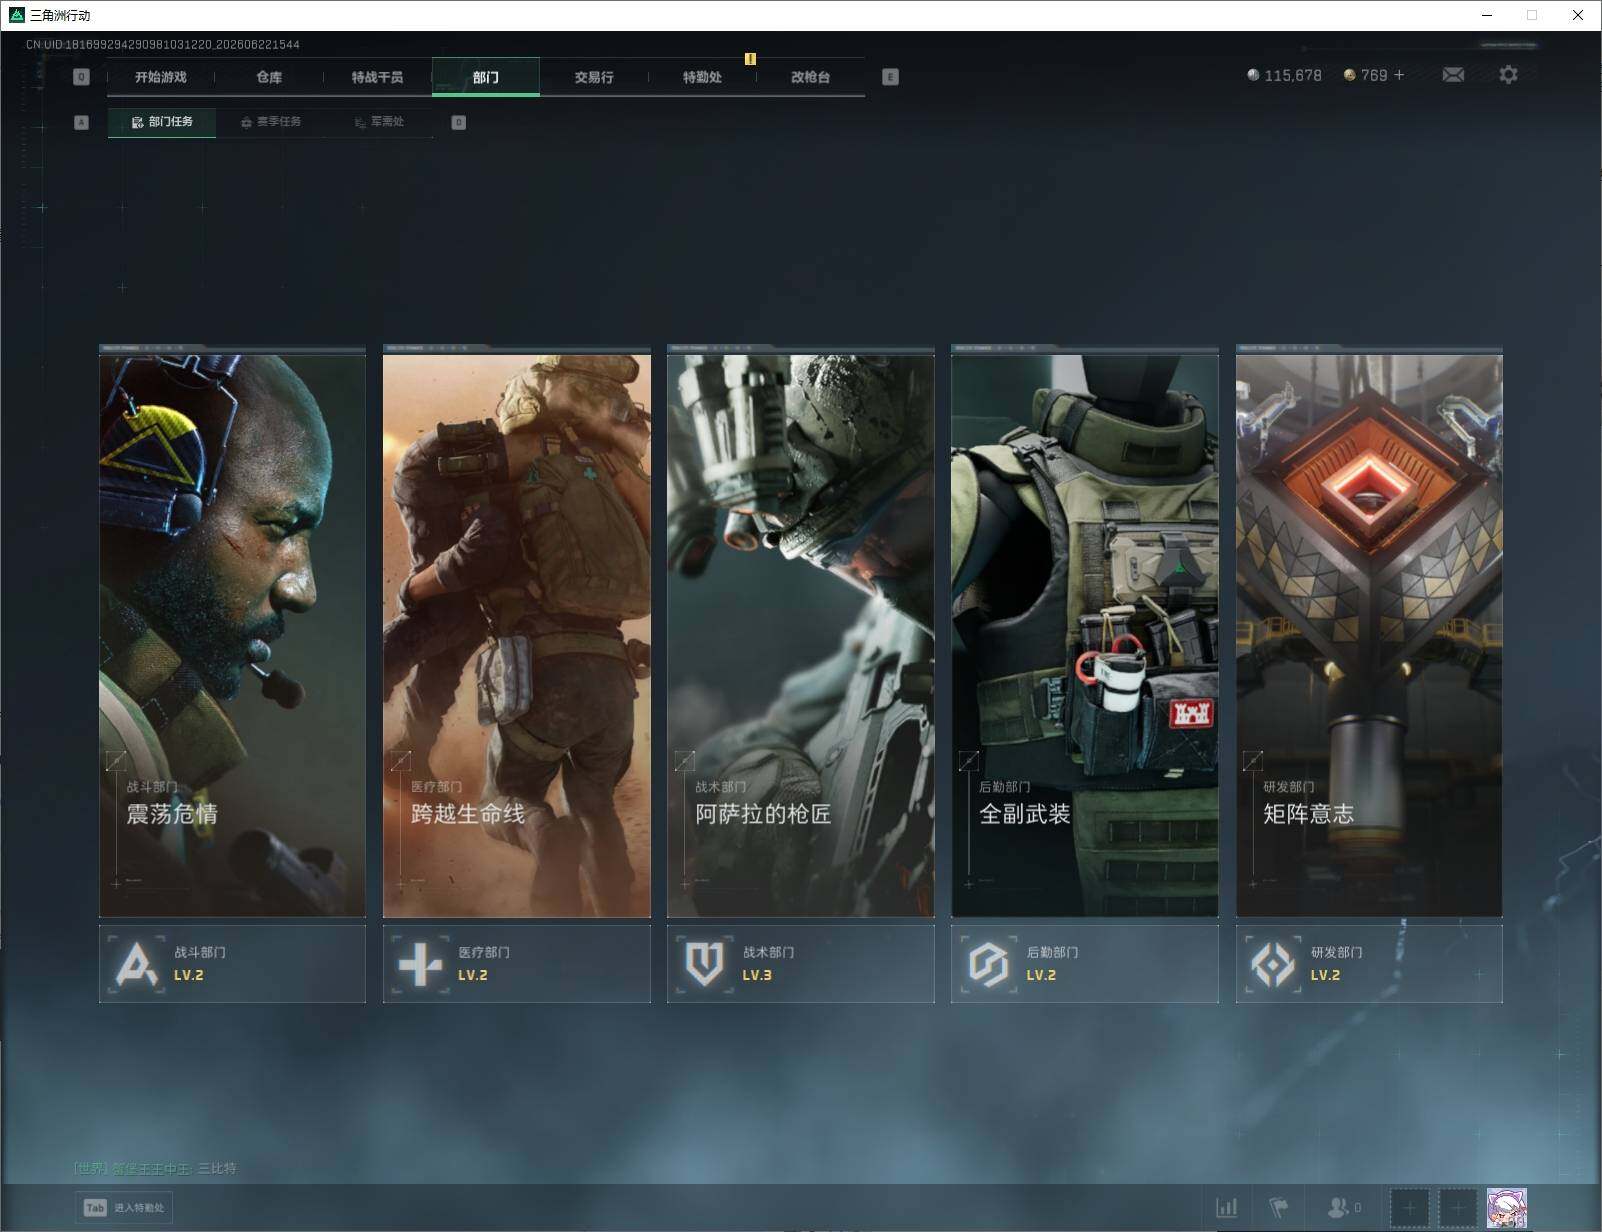Image resolution: width=1602 pixels, height=1232 pixels.
Task: Click the tactical department shield icon
Action: pos(704,965)
